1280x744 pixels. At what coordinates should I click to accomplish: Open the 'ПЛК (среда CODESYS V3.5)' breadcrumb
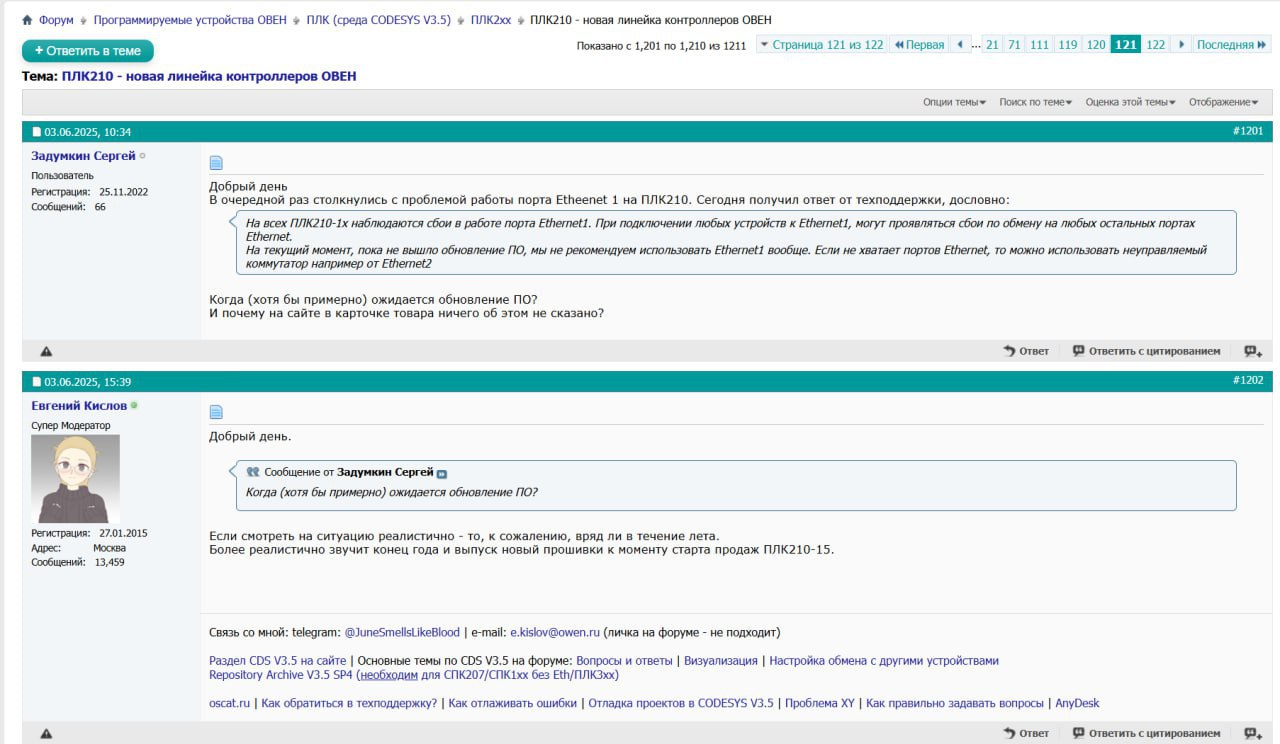click(x=378, y=20)
